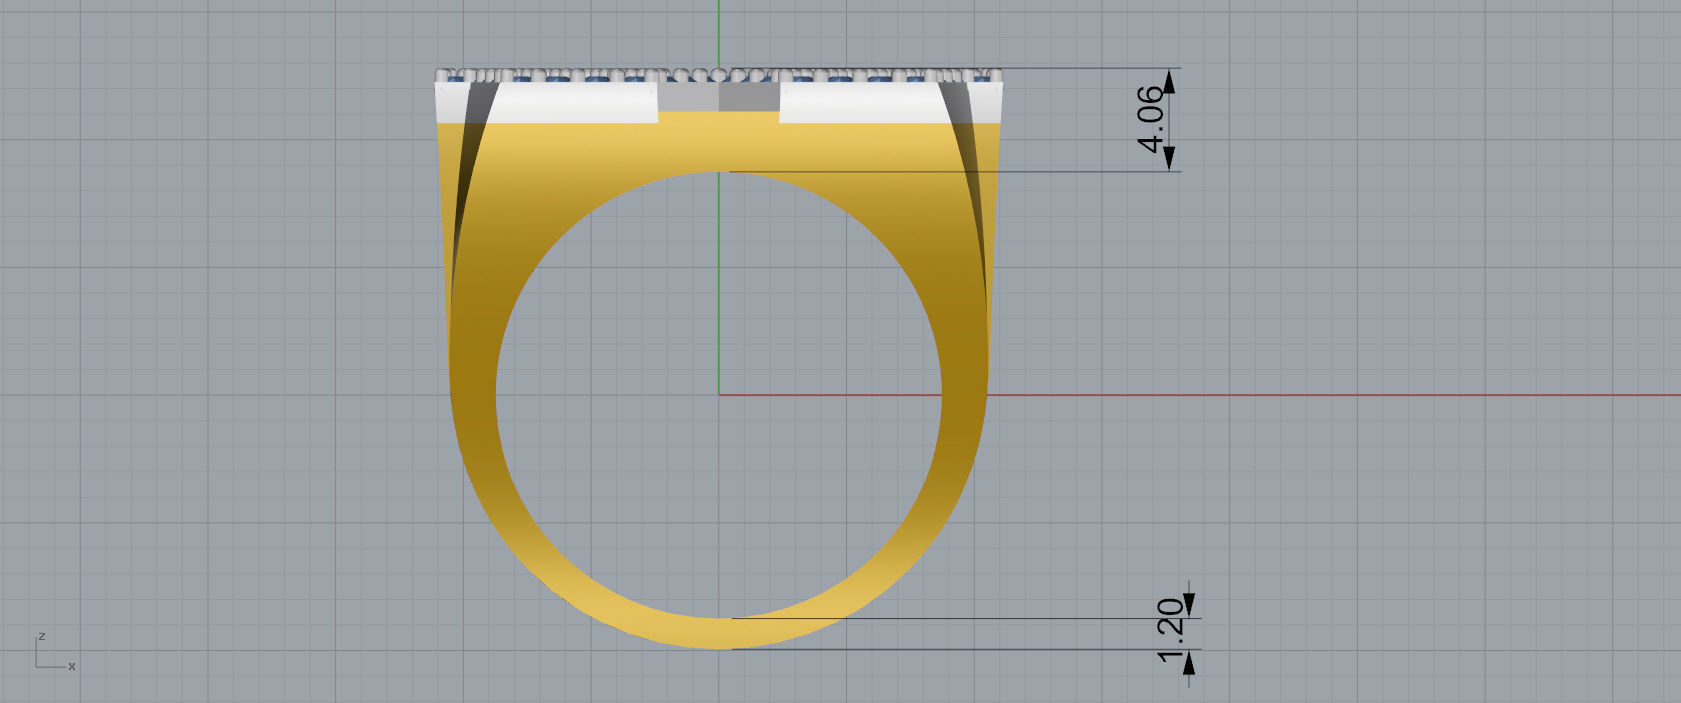Select the 4.06 dimension text
Image resolution: width=1681 pixels, height=703 pixels.
point(1151,119)
